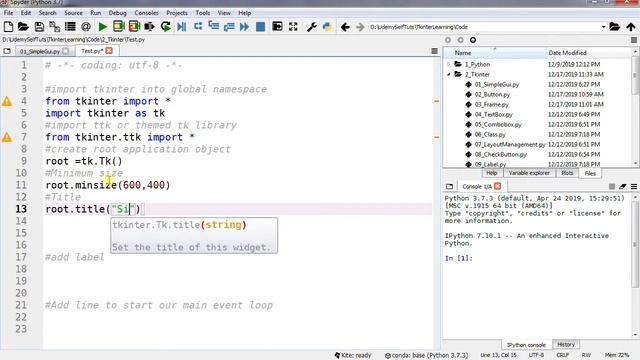
Task: Stop debugging with blue square icon
Action: (x=260, y=27)
